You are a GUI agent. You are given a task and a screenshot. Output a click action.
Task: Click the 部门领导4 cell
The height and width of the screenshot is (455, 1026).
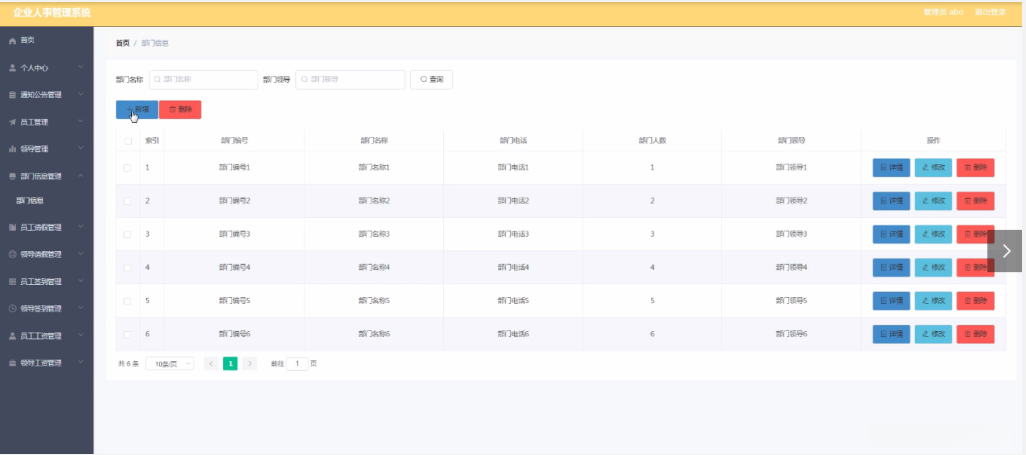[791, 268]
